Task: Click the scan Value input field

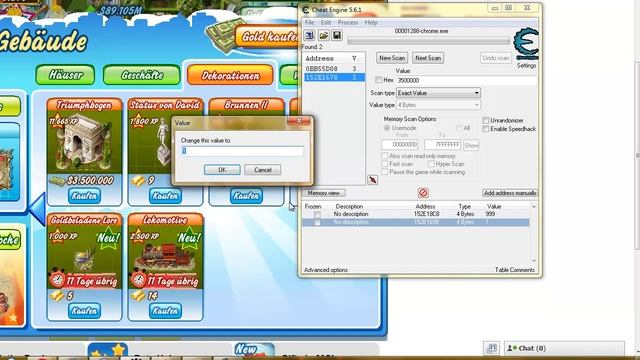Action: [x=466, y=80]
